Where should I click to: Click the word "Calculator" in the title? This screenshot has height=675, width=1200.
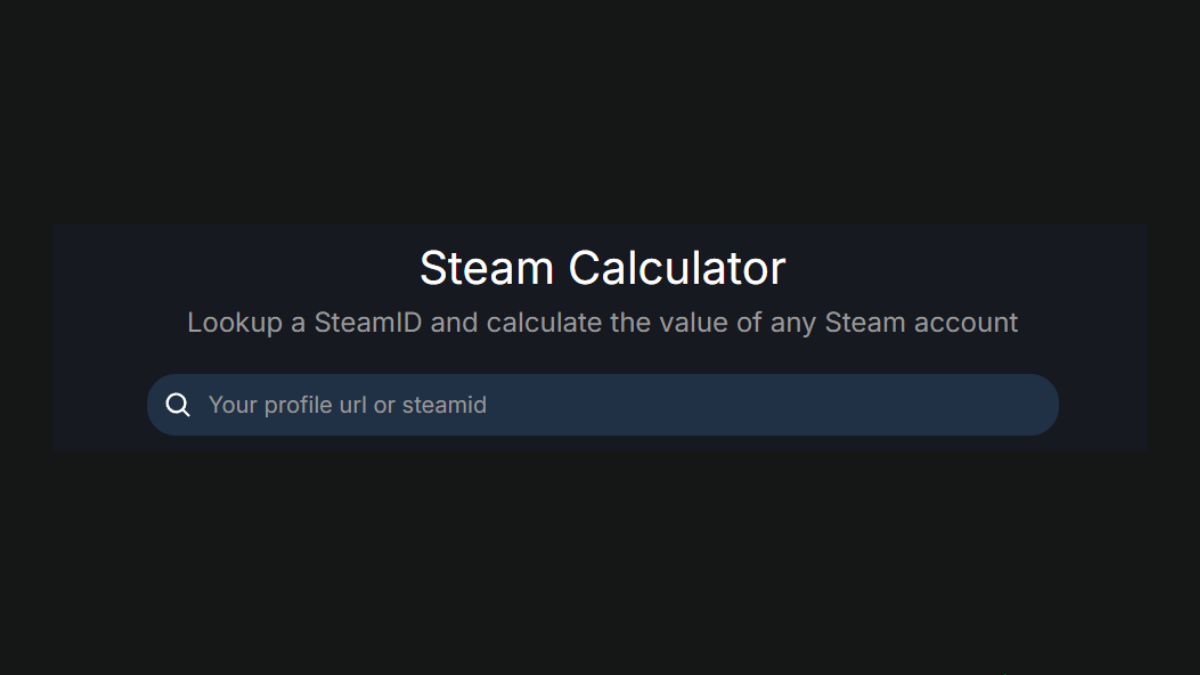pos(677,268)
